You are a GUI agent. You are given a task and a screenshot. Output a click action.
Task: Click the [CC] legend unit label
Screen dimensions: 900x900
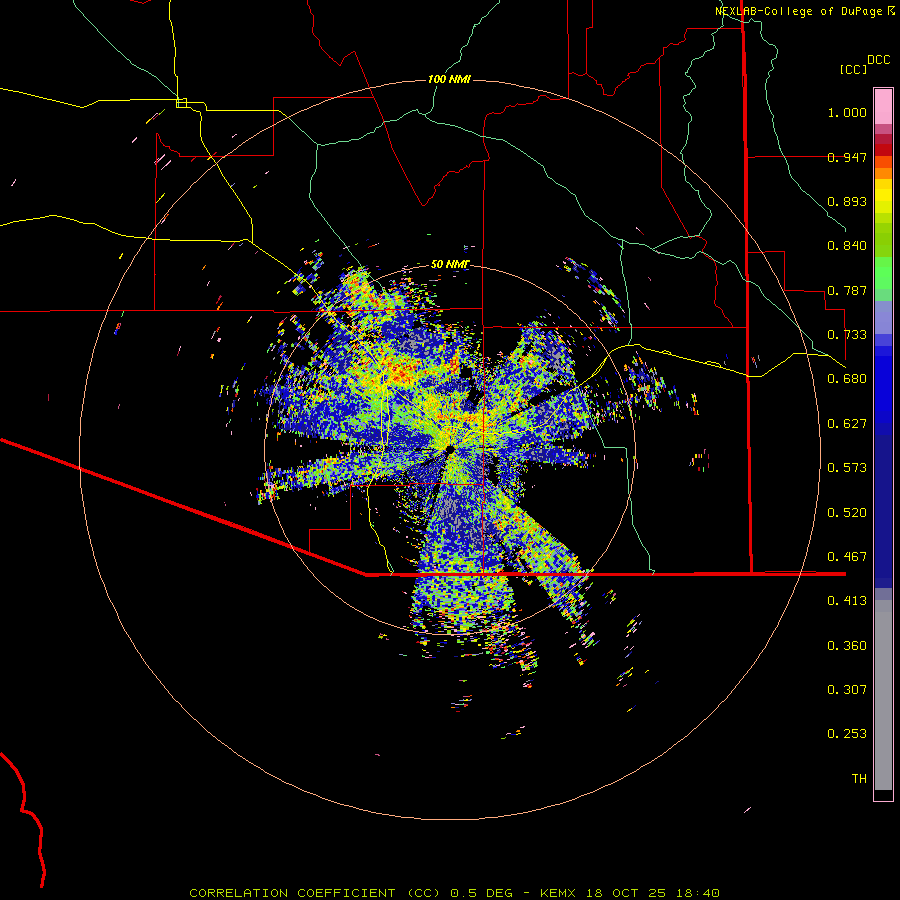coord(853,69)
